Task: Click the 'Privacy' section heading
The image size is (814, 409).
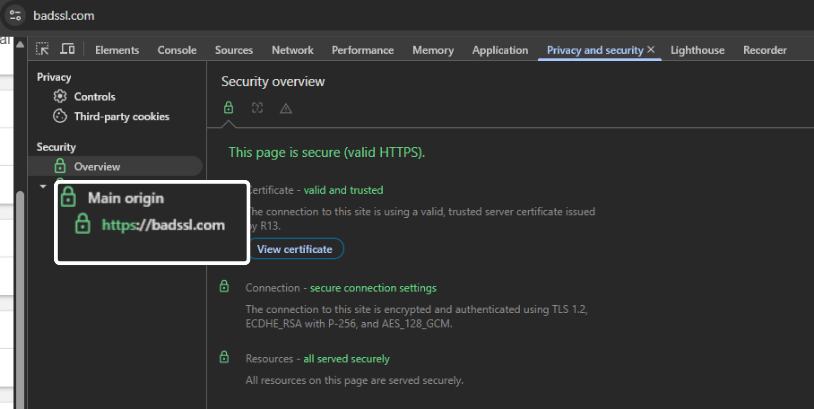Action: pos(54,77)
